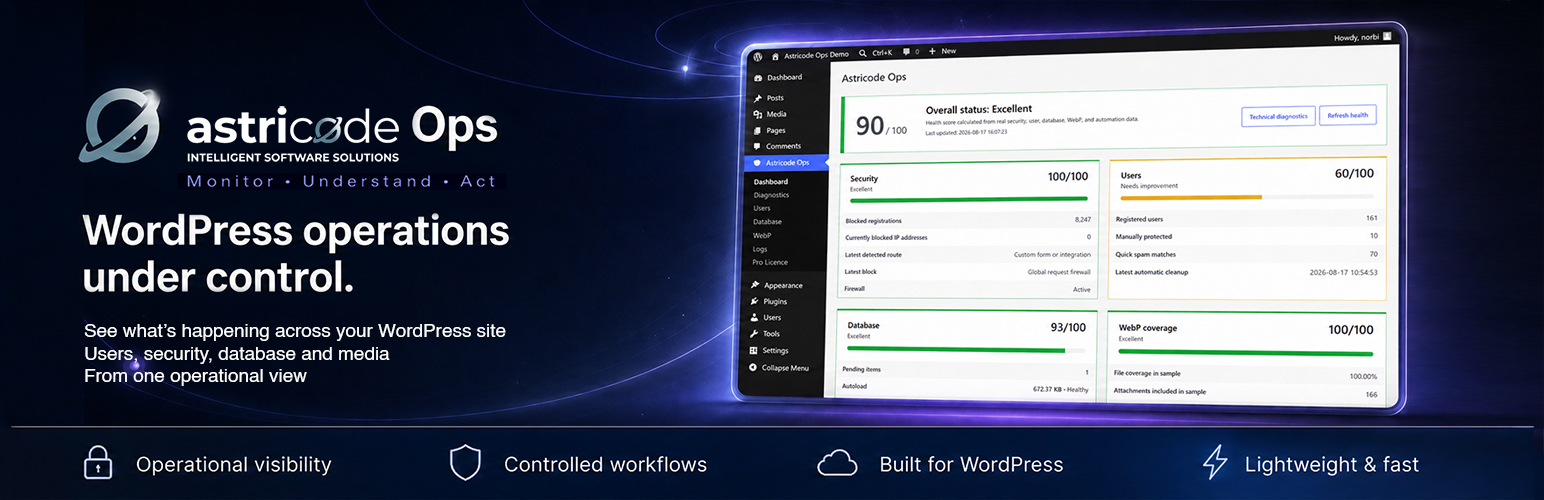Click the cloud icon beside Built for WordPress

pyautogui.click(x=837, y=464)
